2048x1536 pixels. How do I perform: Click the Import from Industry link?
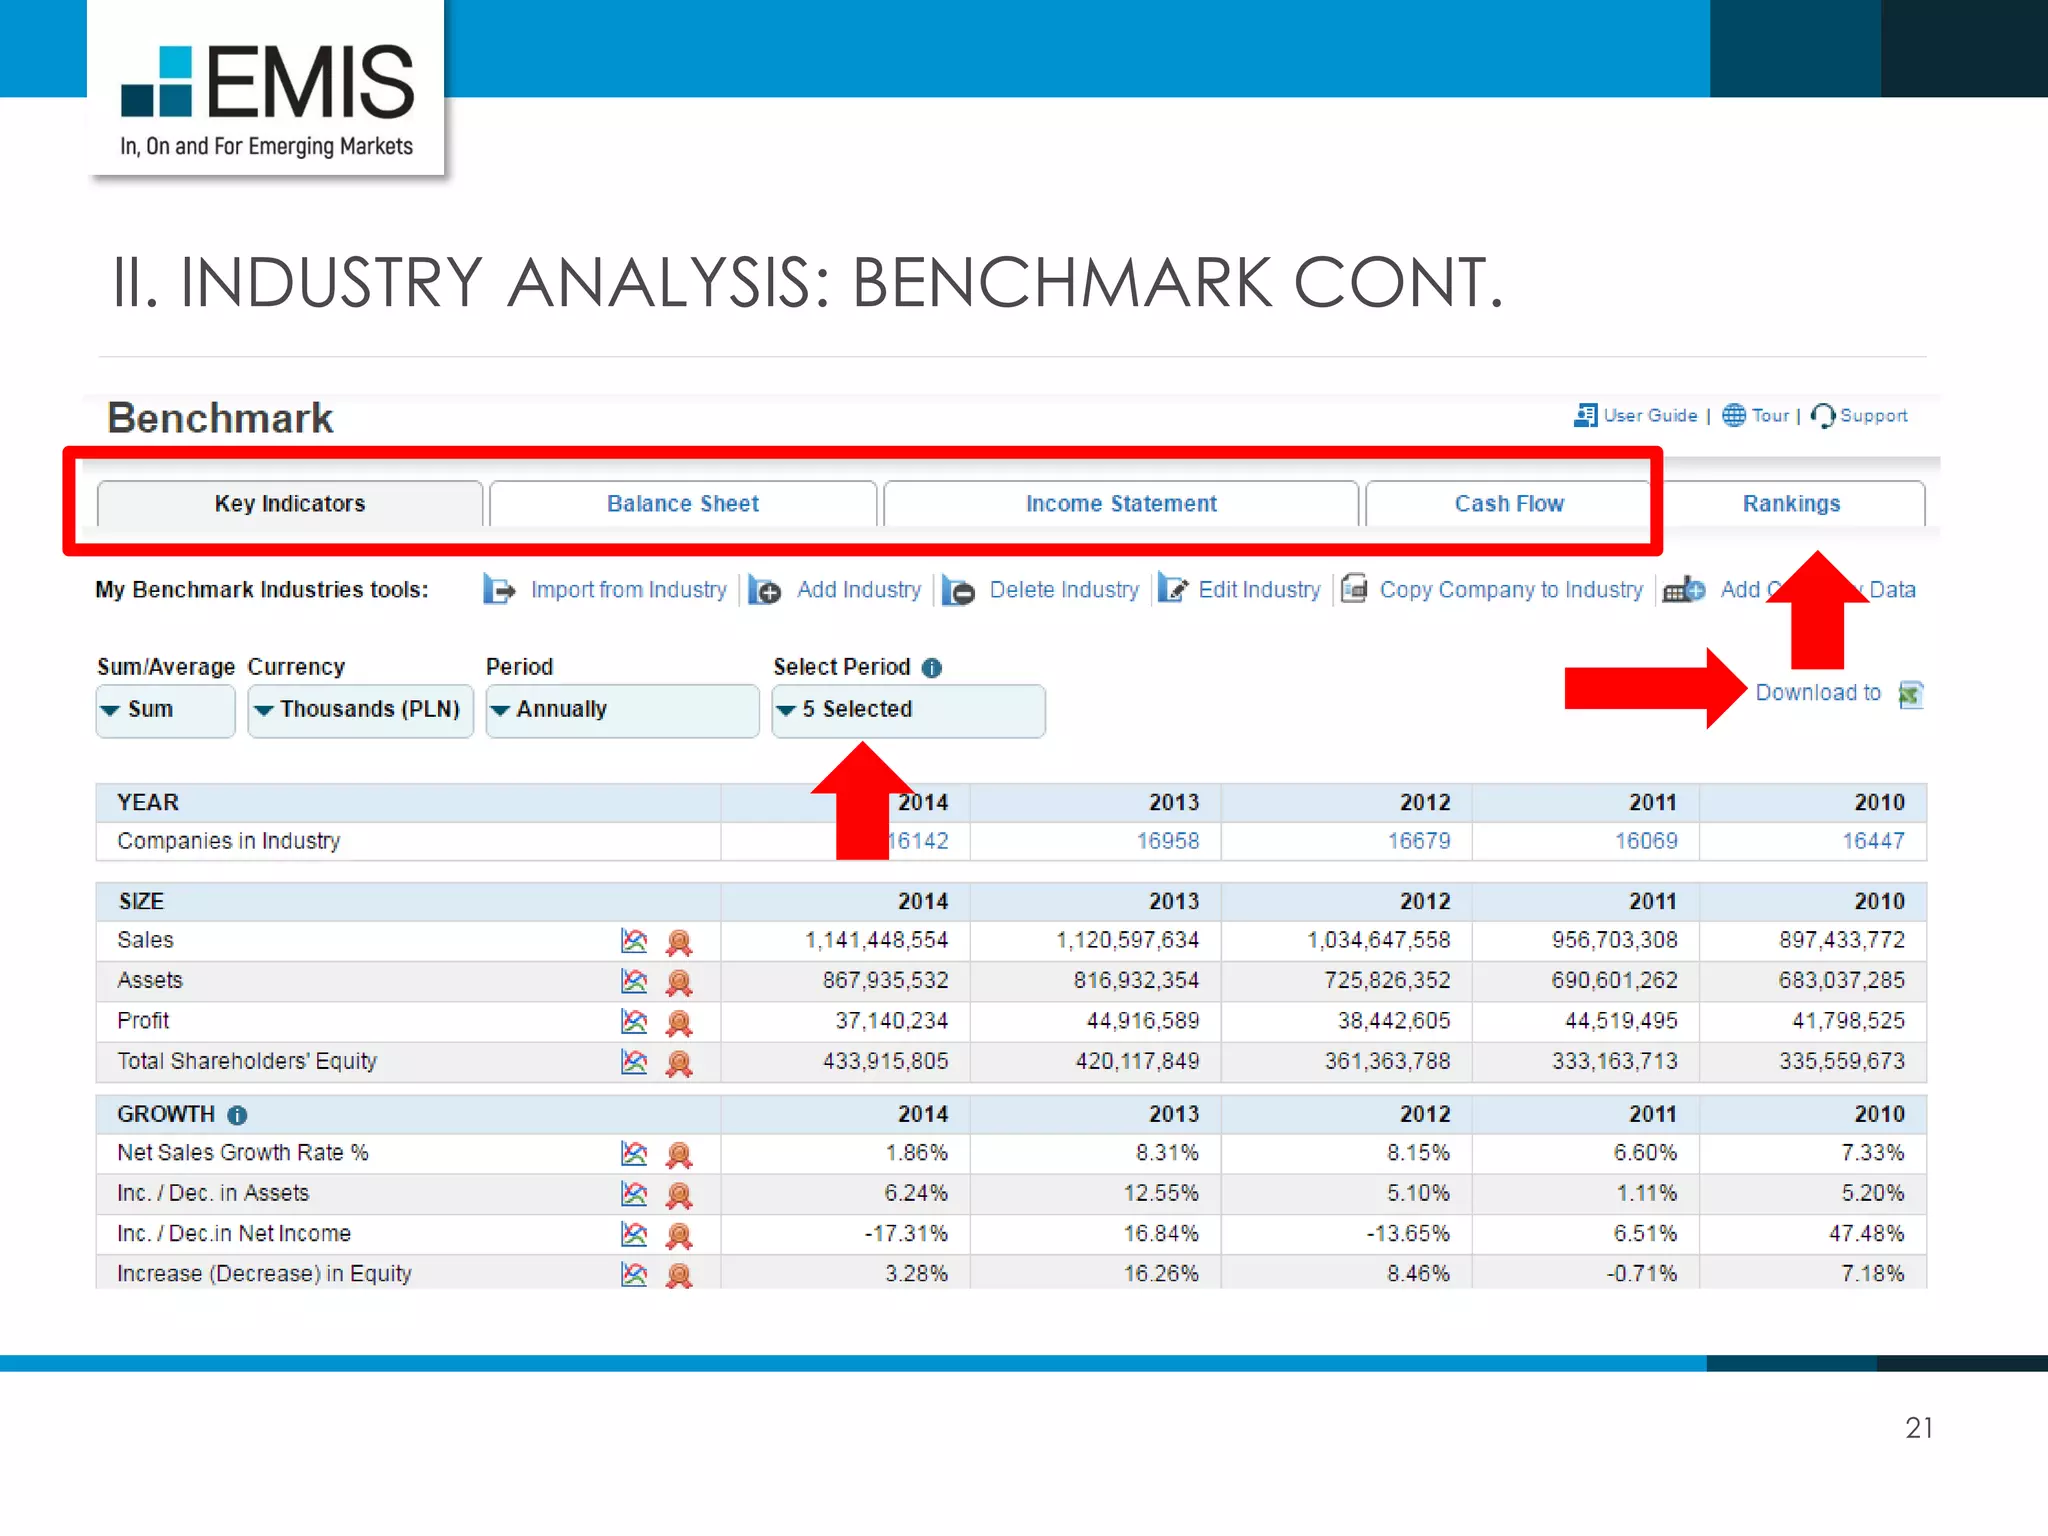tap(629, 590)
